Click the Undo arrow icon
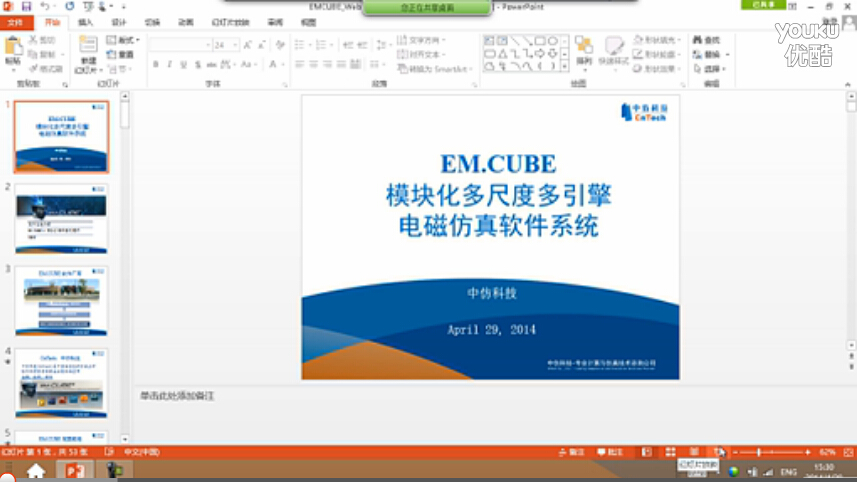 click(44, 7)
